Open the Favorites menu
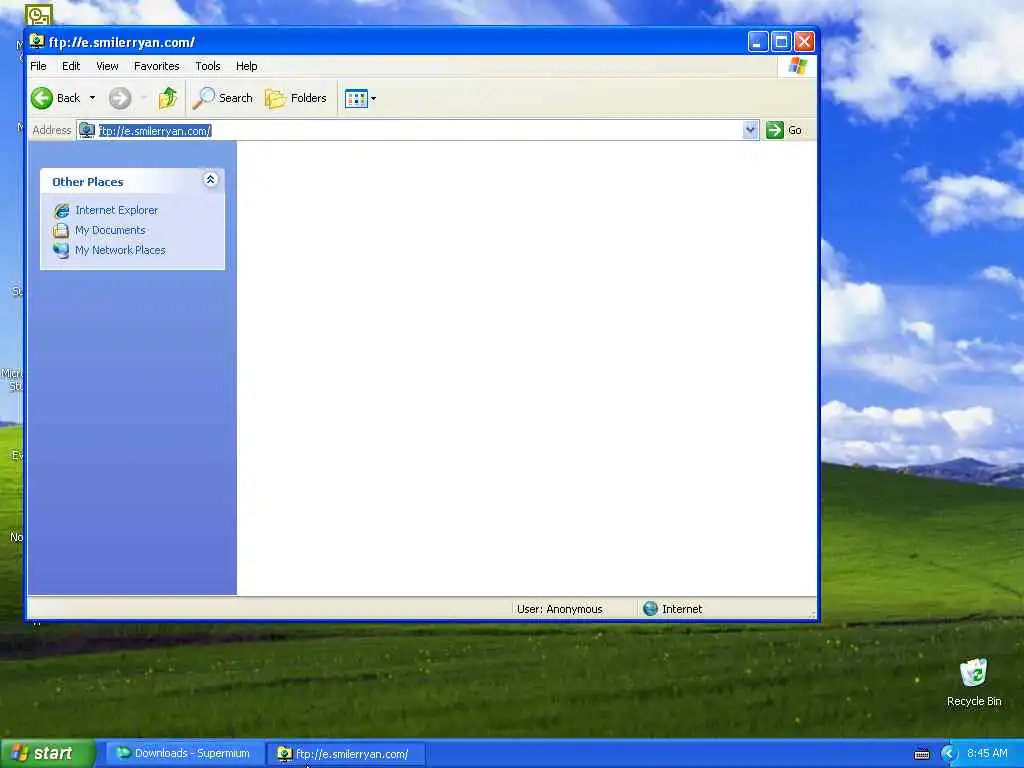The image size is (1024, 768). [x=157, y=66]
